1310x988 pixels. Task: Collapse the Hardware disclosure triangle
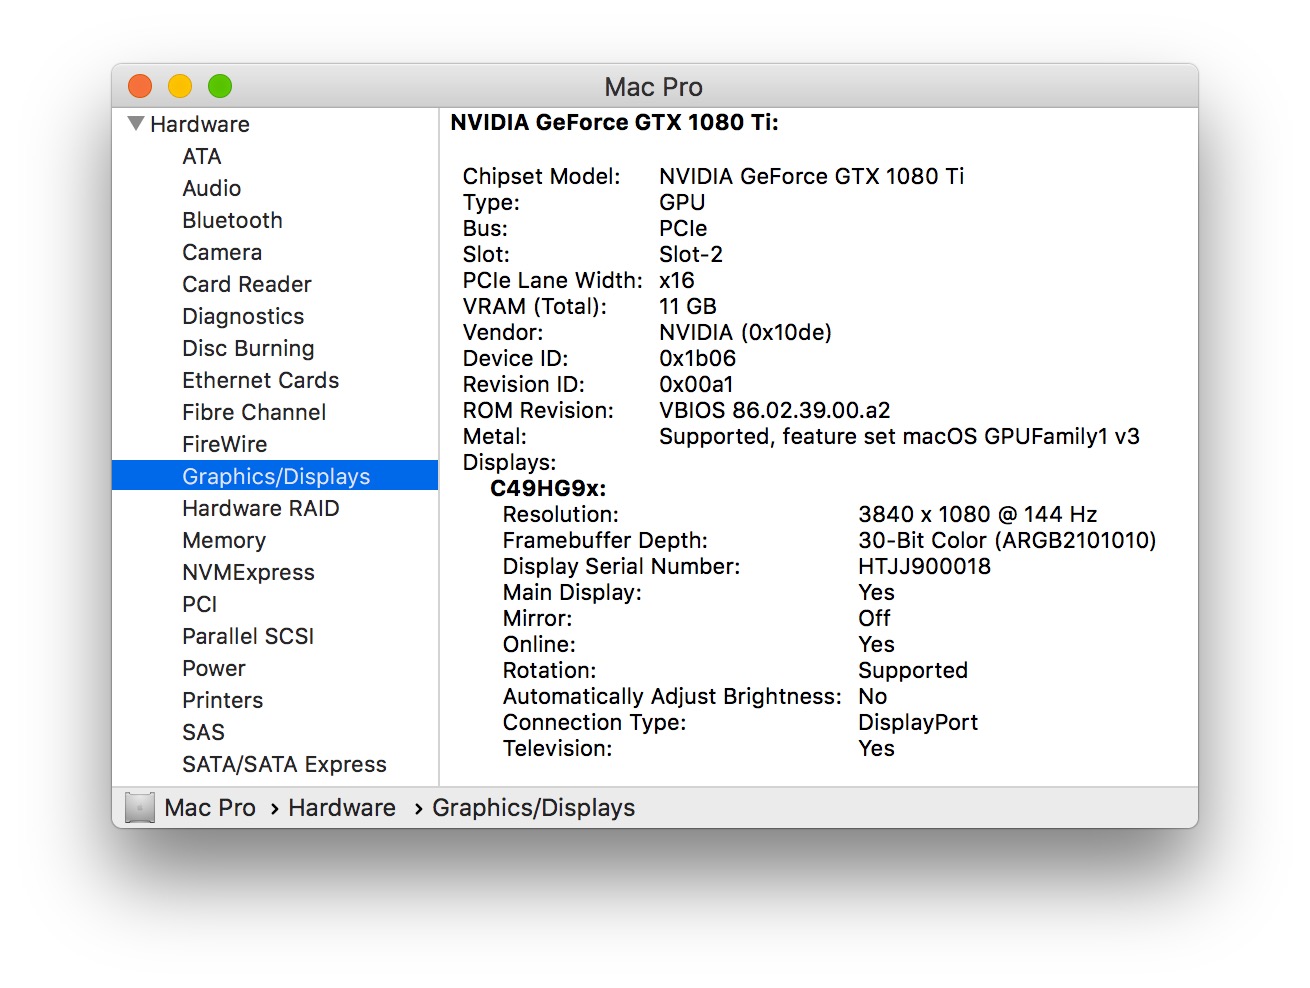click(x=136, y=124)
